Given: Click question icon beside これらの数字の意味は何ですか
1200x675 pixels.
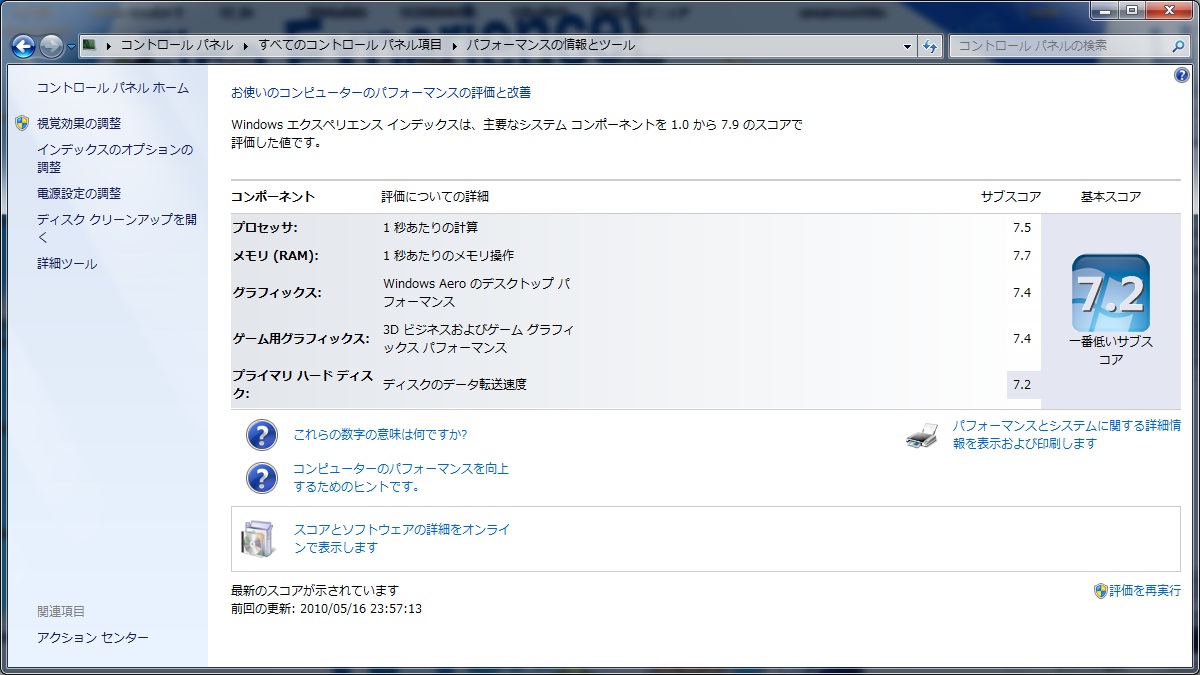Looking at the screenshot, I should (x=262, y=436).
